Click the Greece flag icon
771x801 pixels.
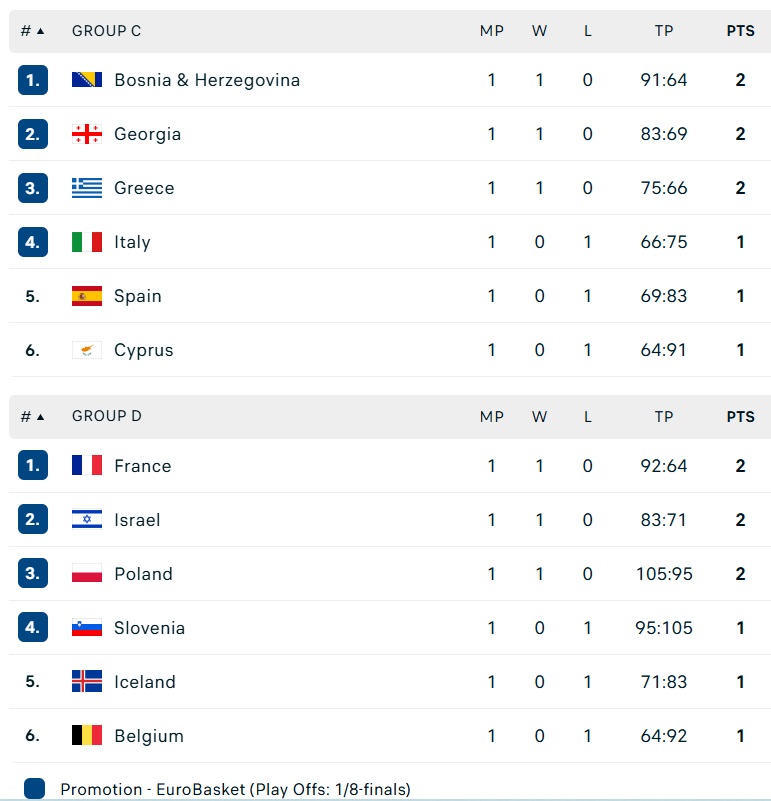[x=87, y=188]
